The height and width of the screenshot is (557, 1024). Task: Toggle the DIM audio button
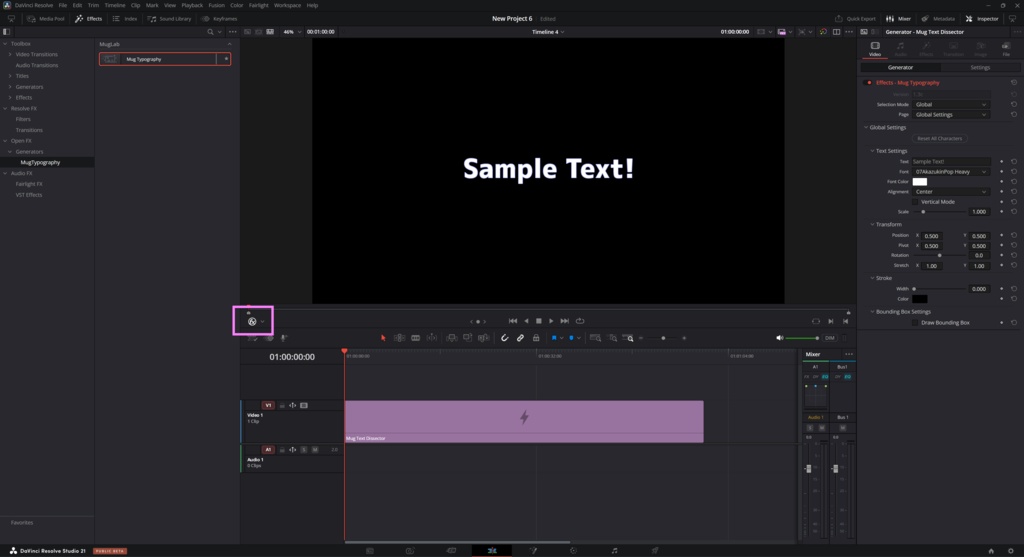(x=829, y=338)
